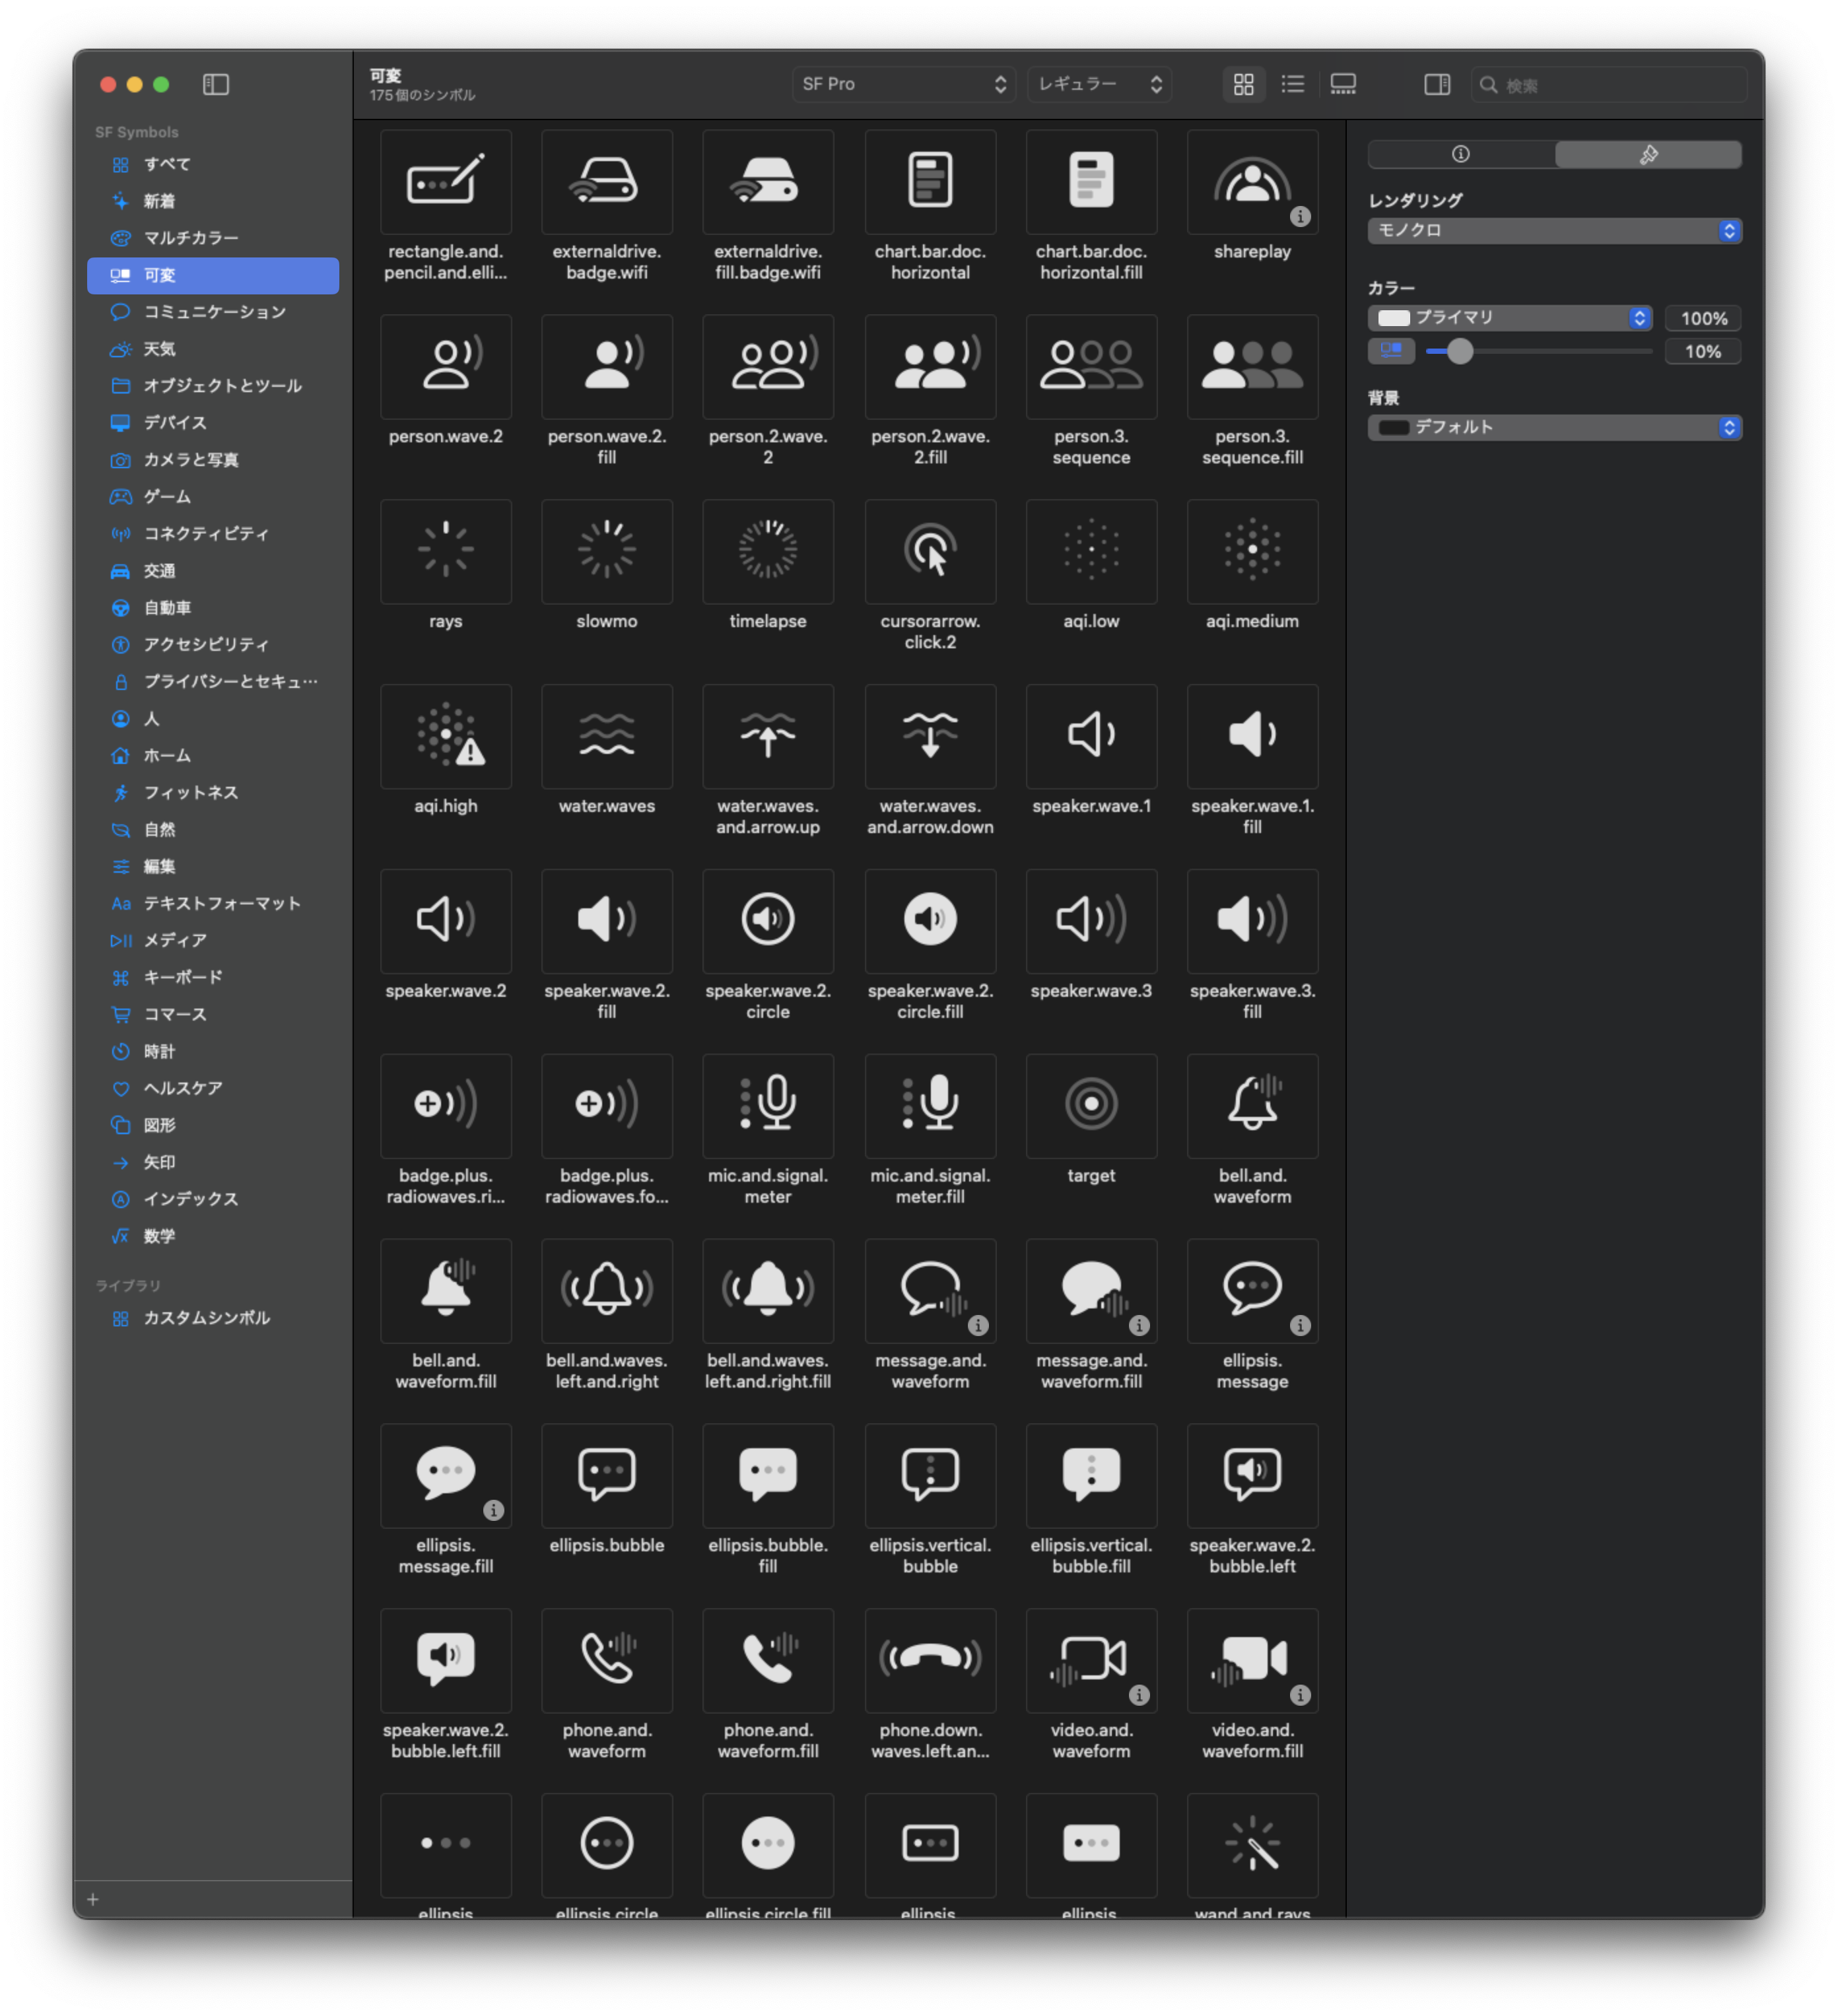The width and height of the screenshot is (1838, 2016).
Task: Select the water.waves symbol
Action: pyautogui.click(x=606, y=736)
